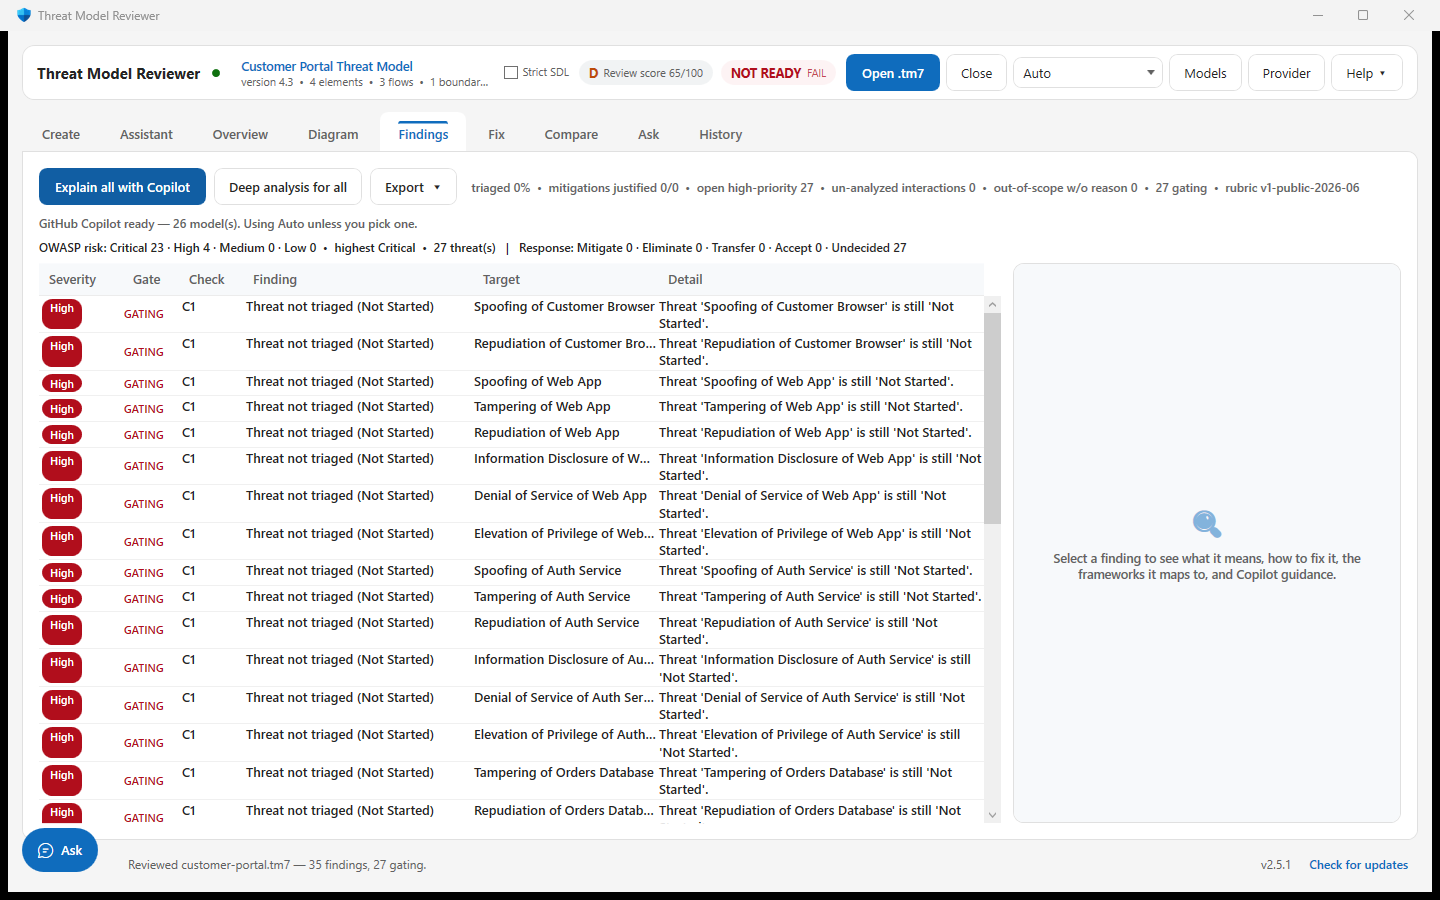The image size is (1440, 900).
Task: Sort by the Finding column header
Action: pos(275,280)
